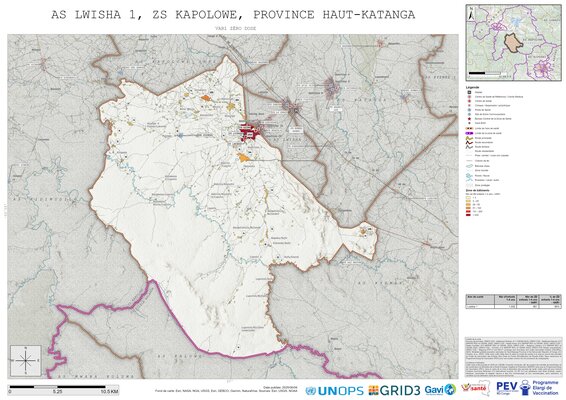This screenshot has height=400, width=566.
Task: Click the UNOPS logo
Action: [x=334, y=390]
